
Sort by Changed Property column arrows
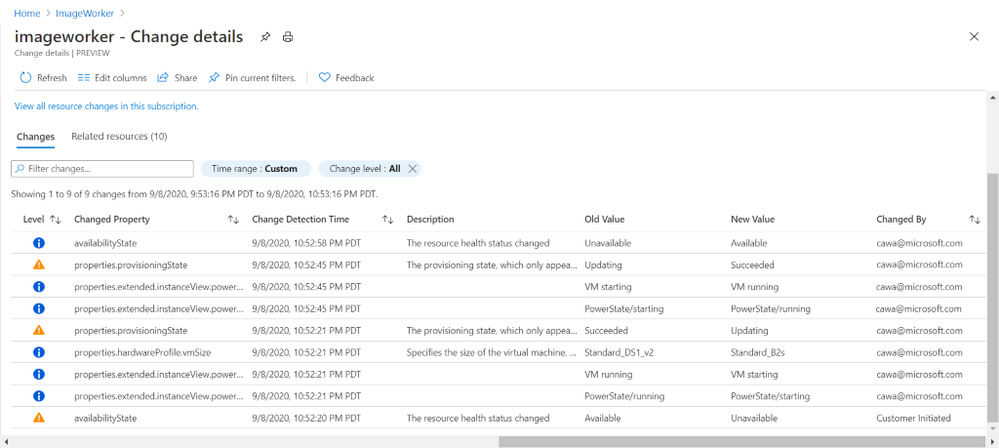[x=233, y=219]
